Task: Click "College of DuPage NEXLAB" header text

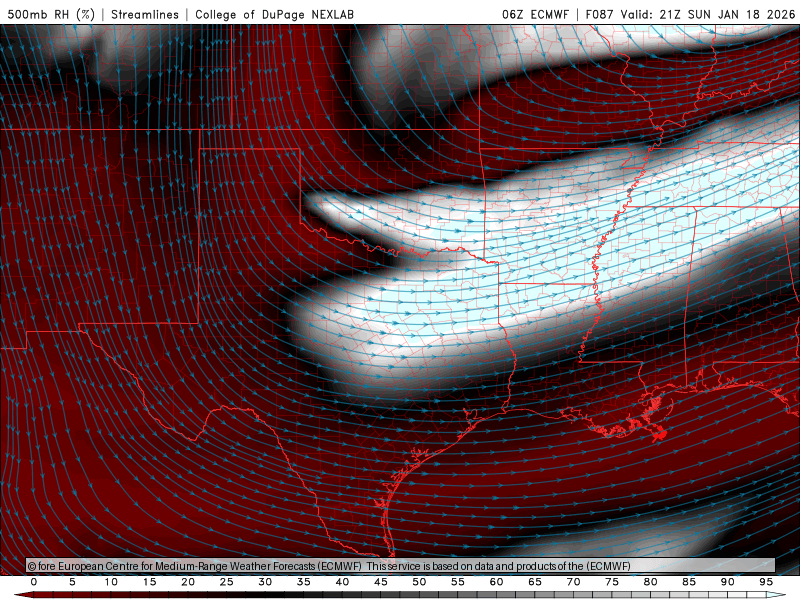Action: [274, 14]
